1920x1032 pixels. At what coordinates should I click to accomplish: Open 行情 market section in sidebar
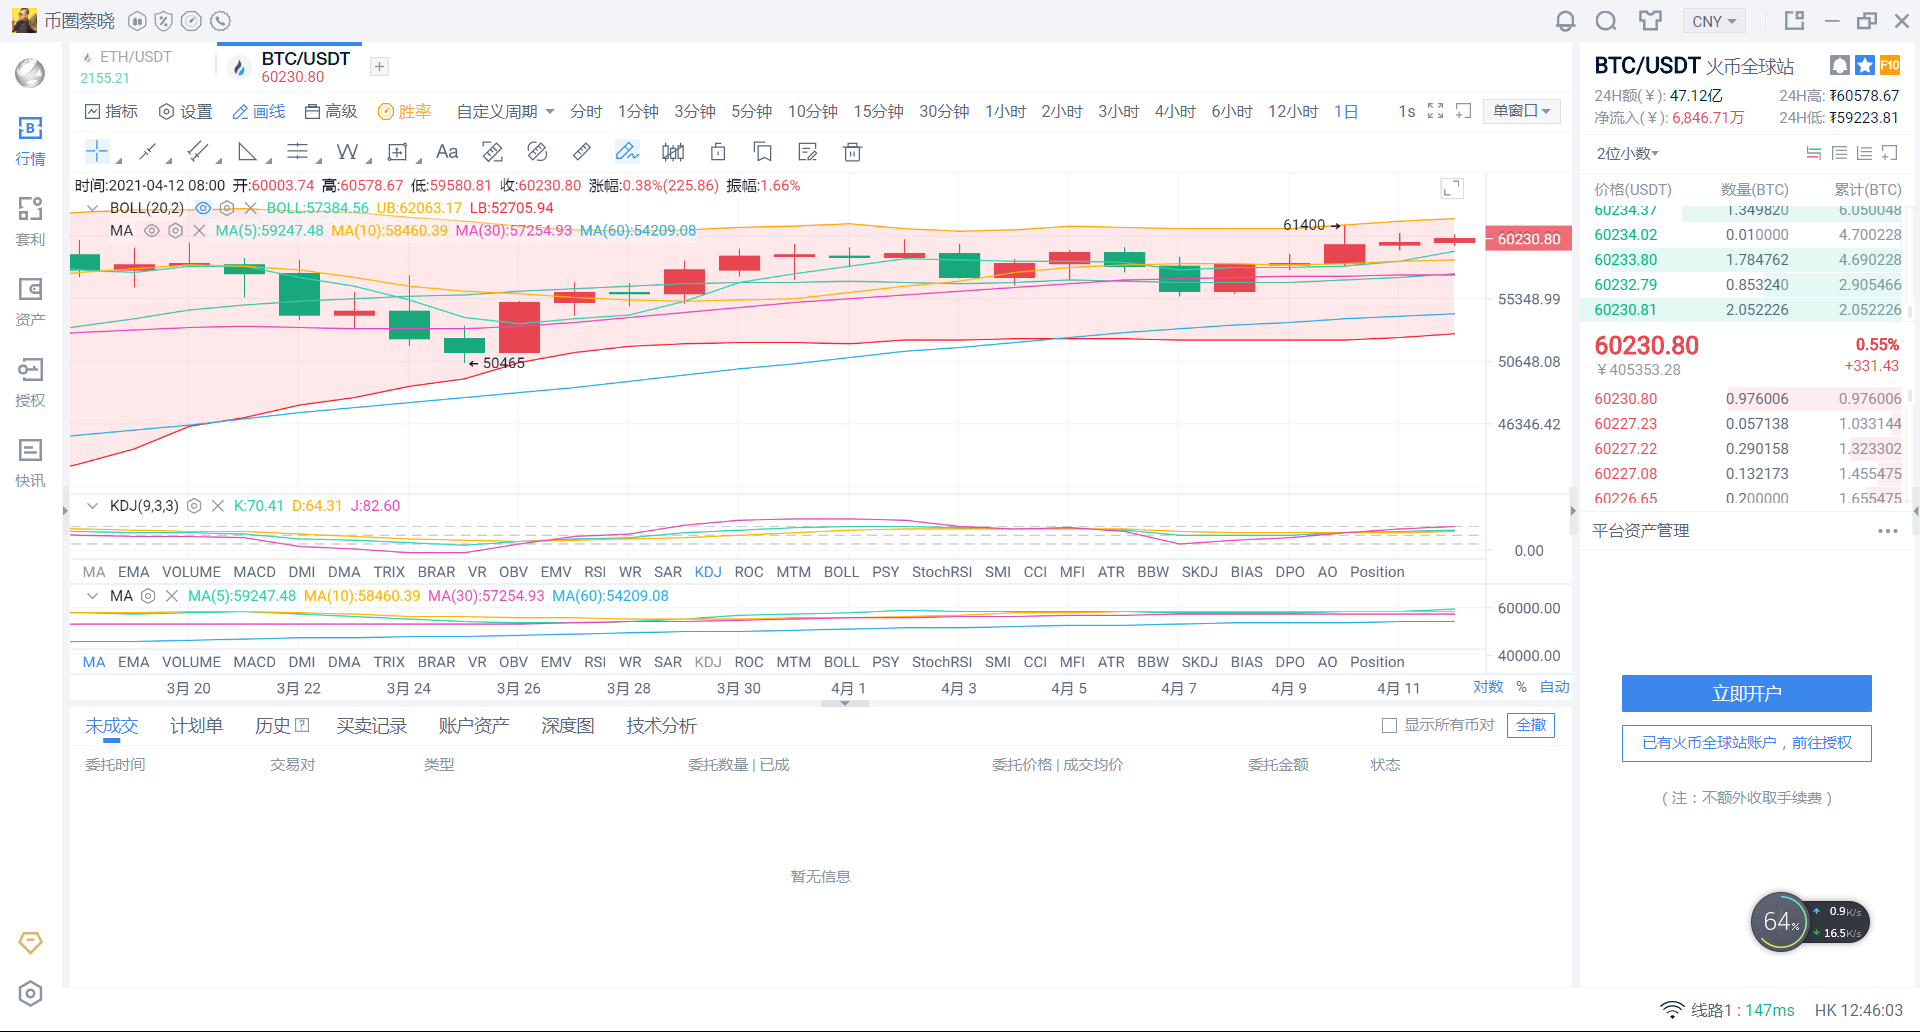(x=30, y=141)
